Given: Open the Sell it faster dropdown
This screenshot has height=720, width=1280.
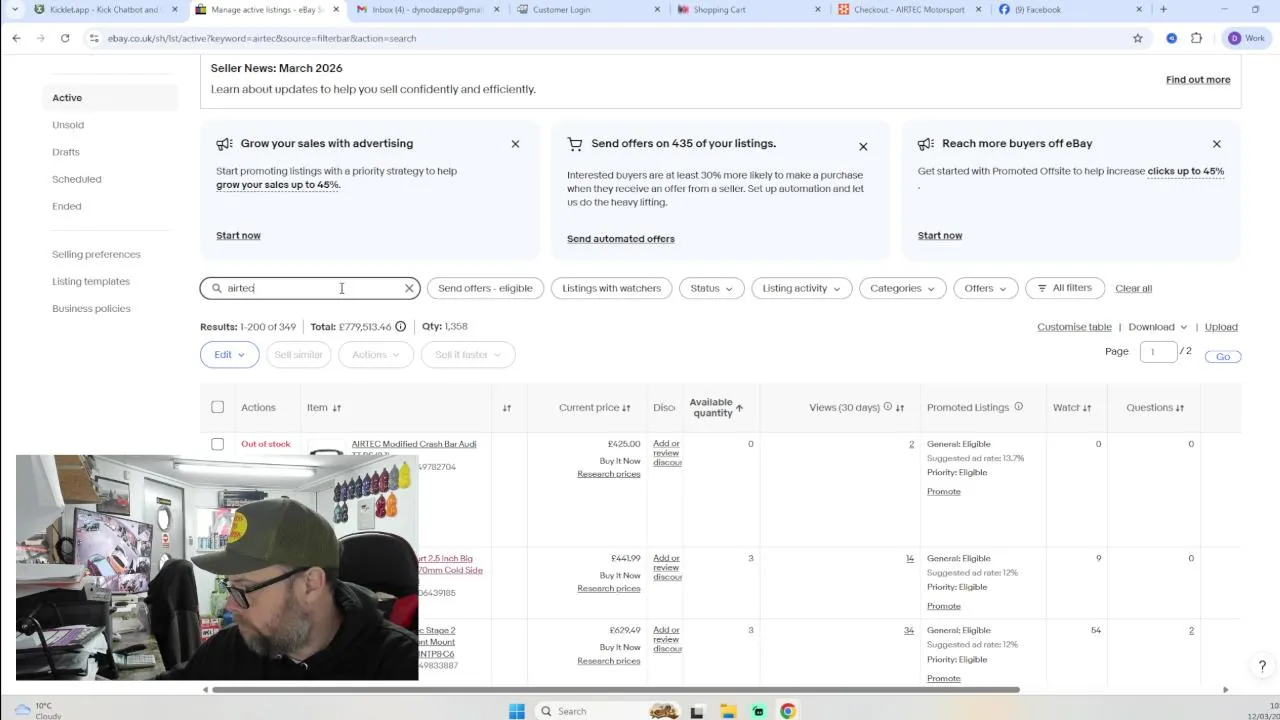Looking at the screenshot, I should click(468, 355).
